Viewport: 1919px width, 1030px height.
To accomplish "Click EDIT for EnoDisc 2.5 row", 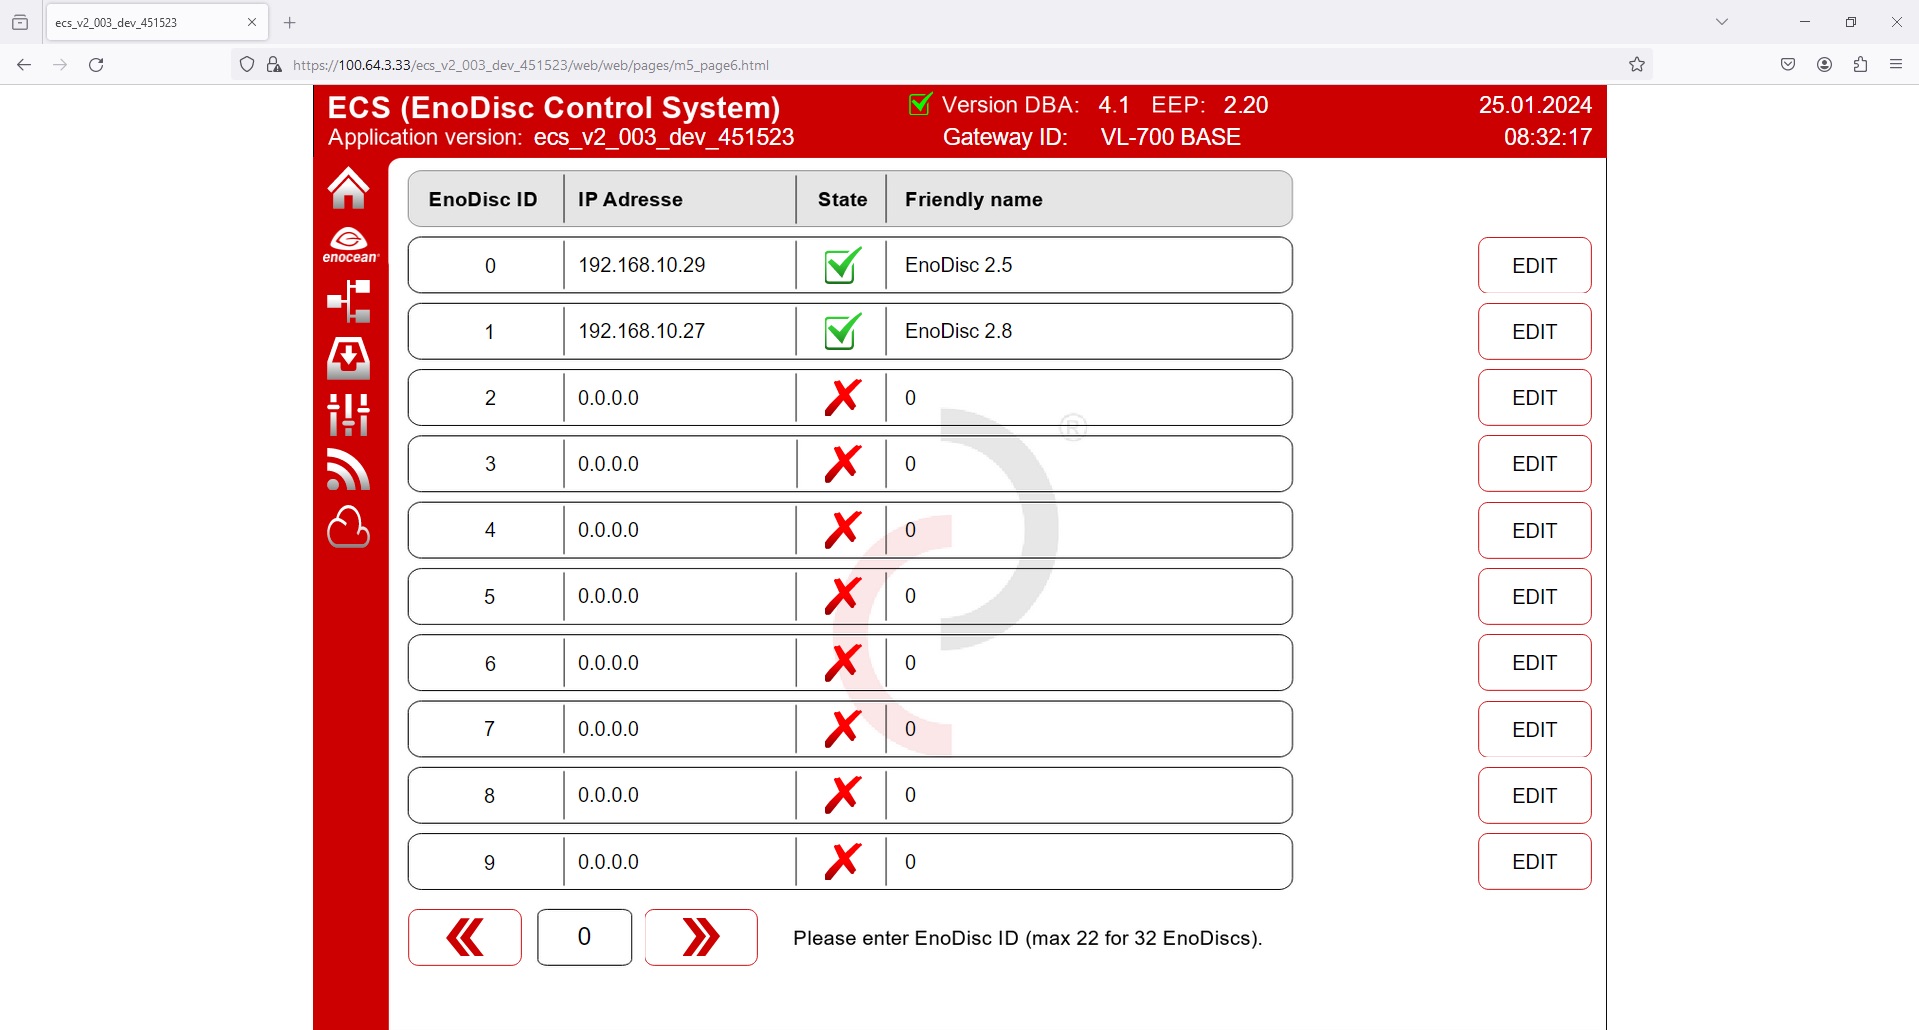I will [1534, 265].
